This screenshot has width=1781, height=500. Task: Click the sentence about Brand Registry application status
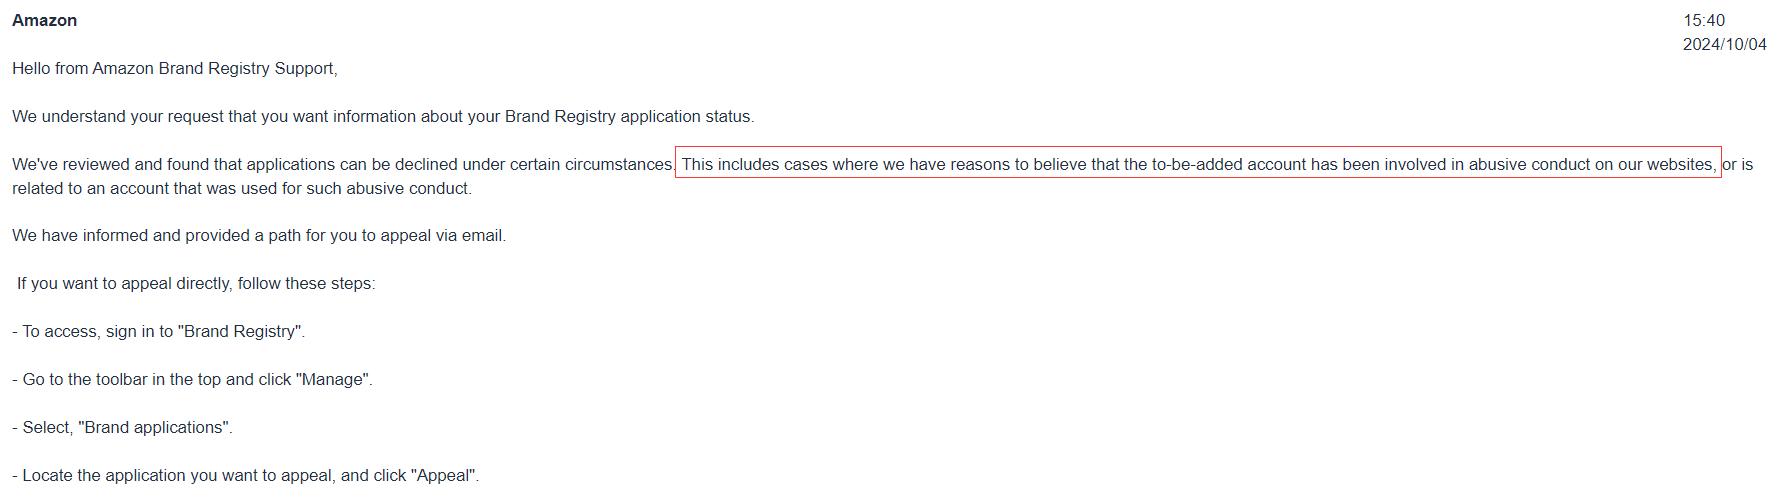[x=383, y=116]
